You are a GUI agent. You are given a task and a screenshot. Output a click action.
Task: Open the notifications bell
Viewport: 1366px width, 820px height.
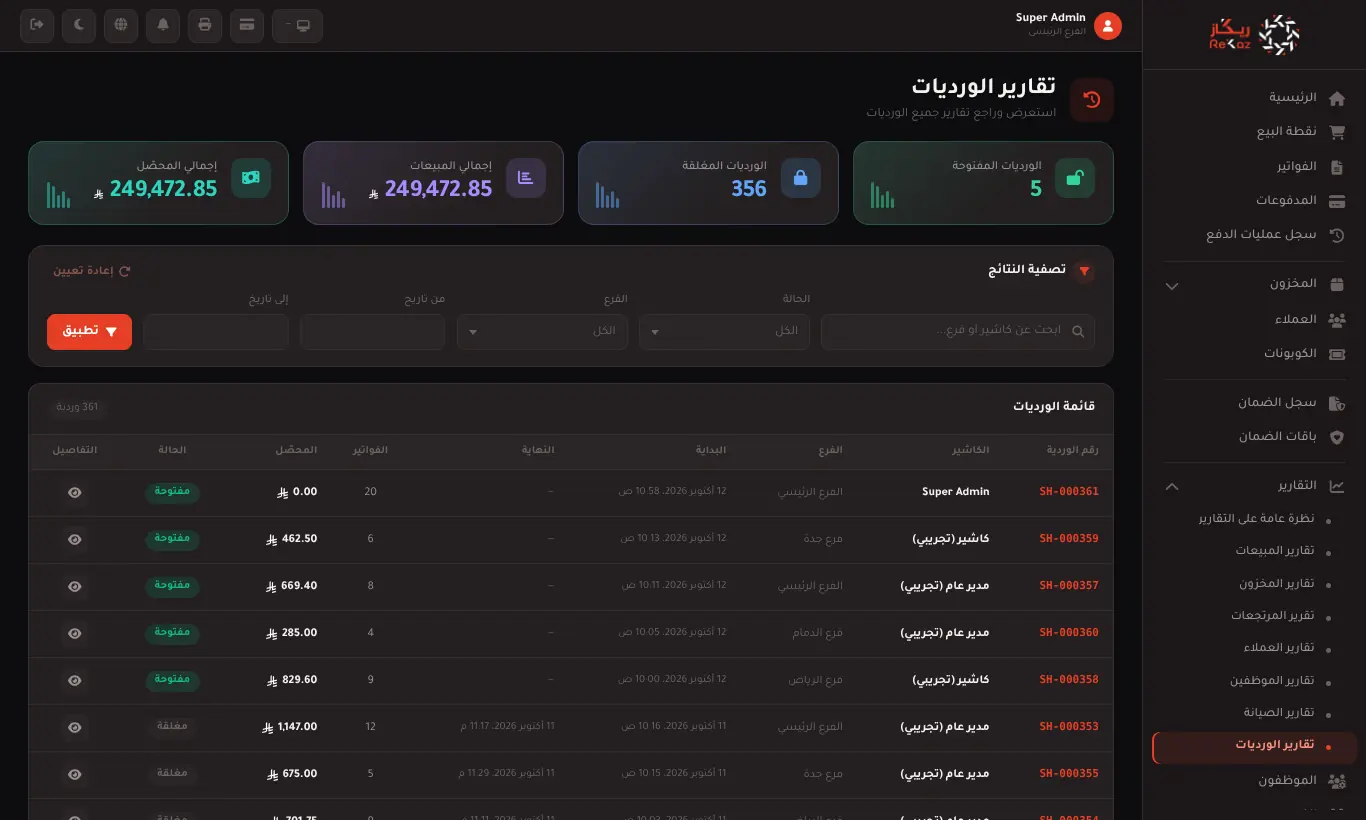pos(163,25)
